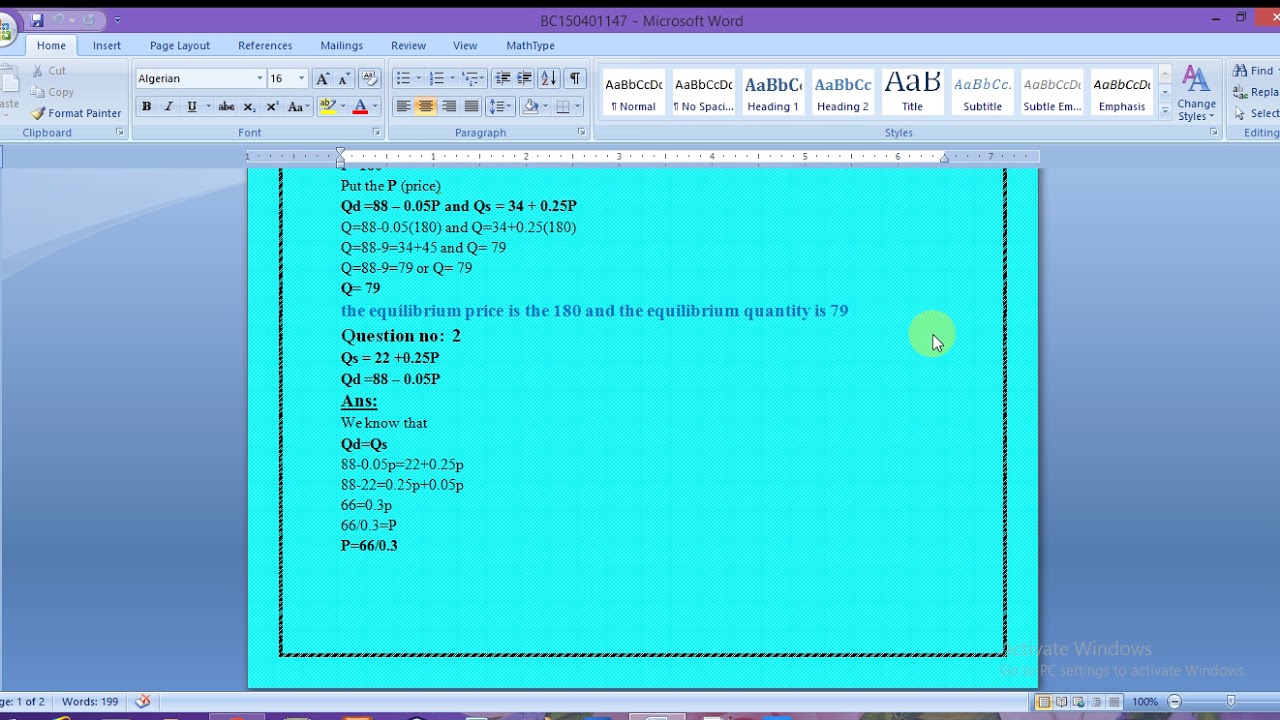Open the Review tab
This screenshot has width=1280, height=720.
[408, 46]
